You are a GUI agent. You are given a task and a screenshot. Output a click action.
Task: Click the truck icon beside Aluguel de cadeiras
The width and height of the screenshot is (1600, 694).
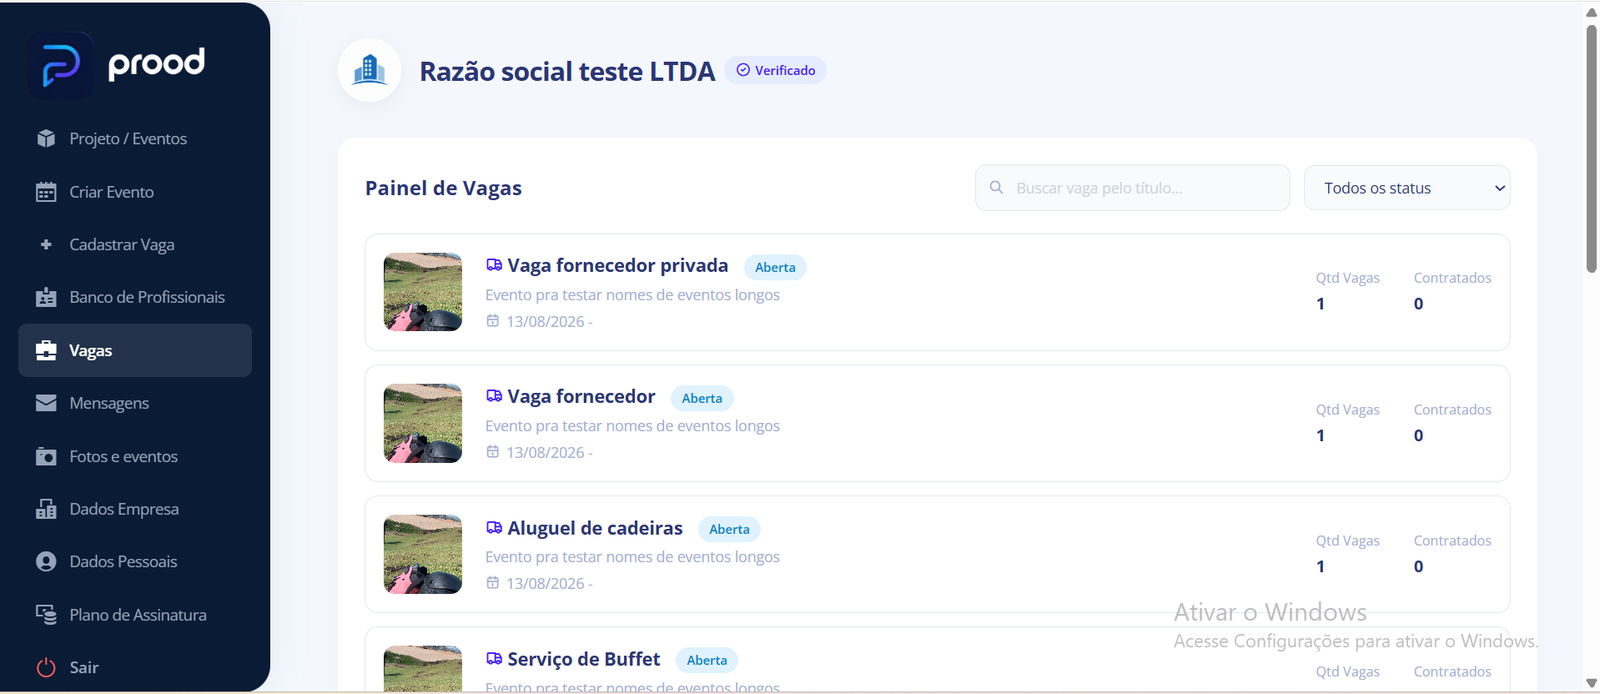click(494, 527)
